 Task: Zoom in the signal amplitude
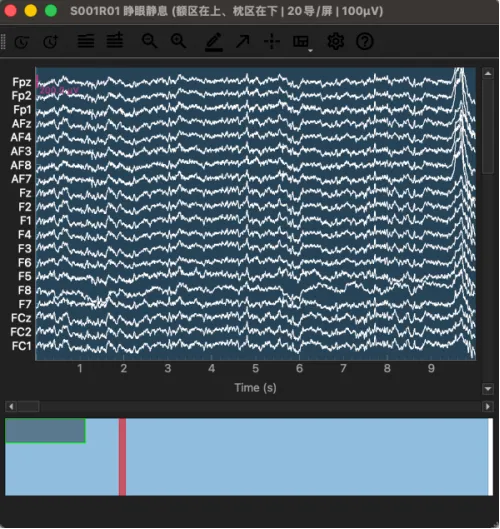click(x=178, y=41)
